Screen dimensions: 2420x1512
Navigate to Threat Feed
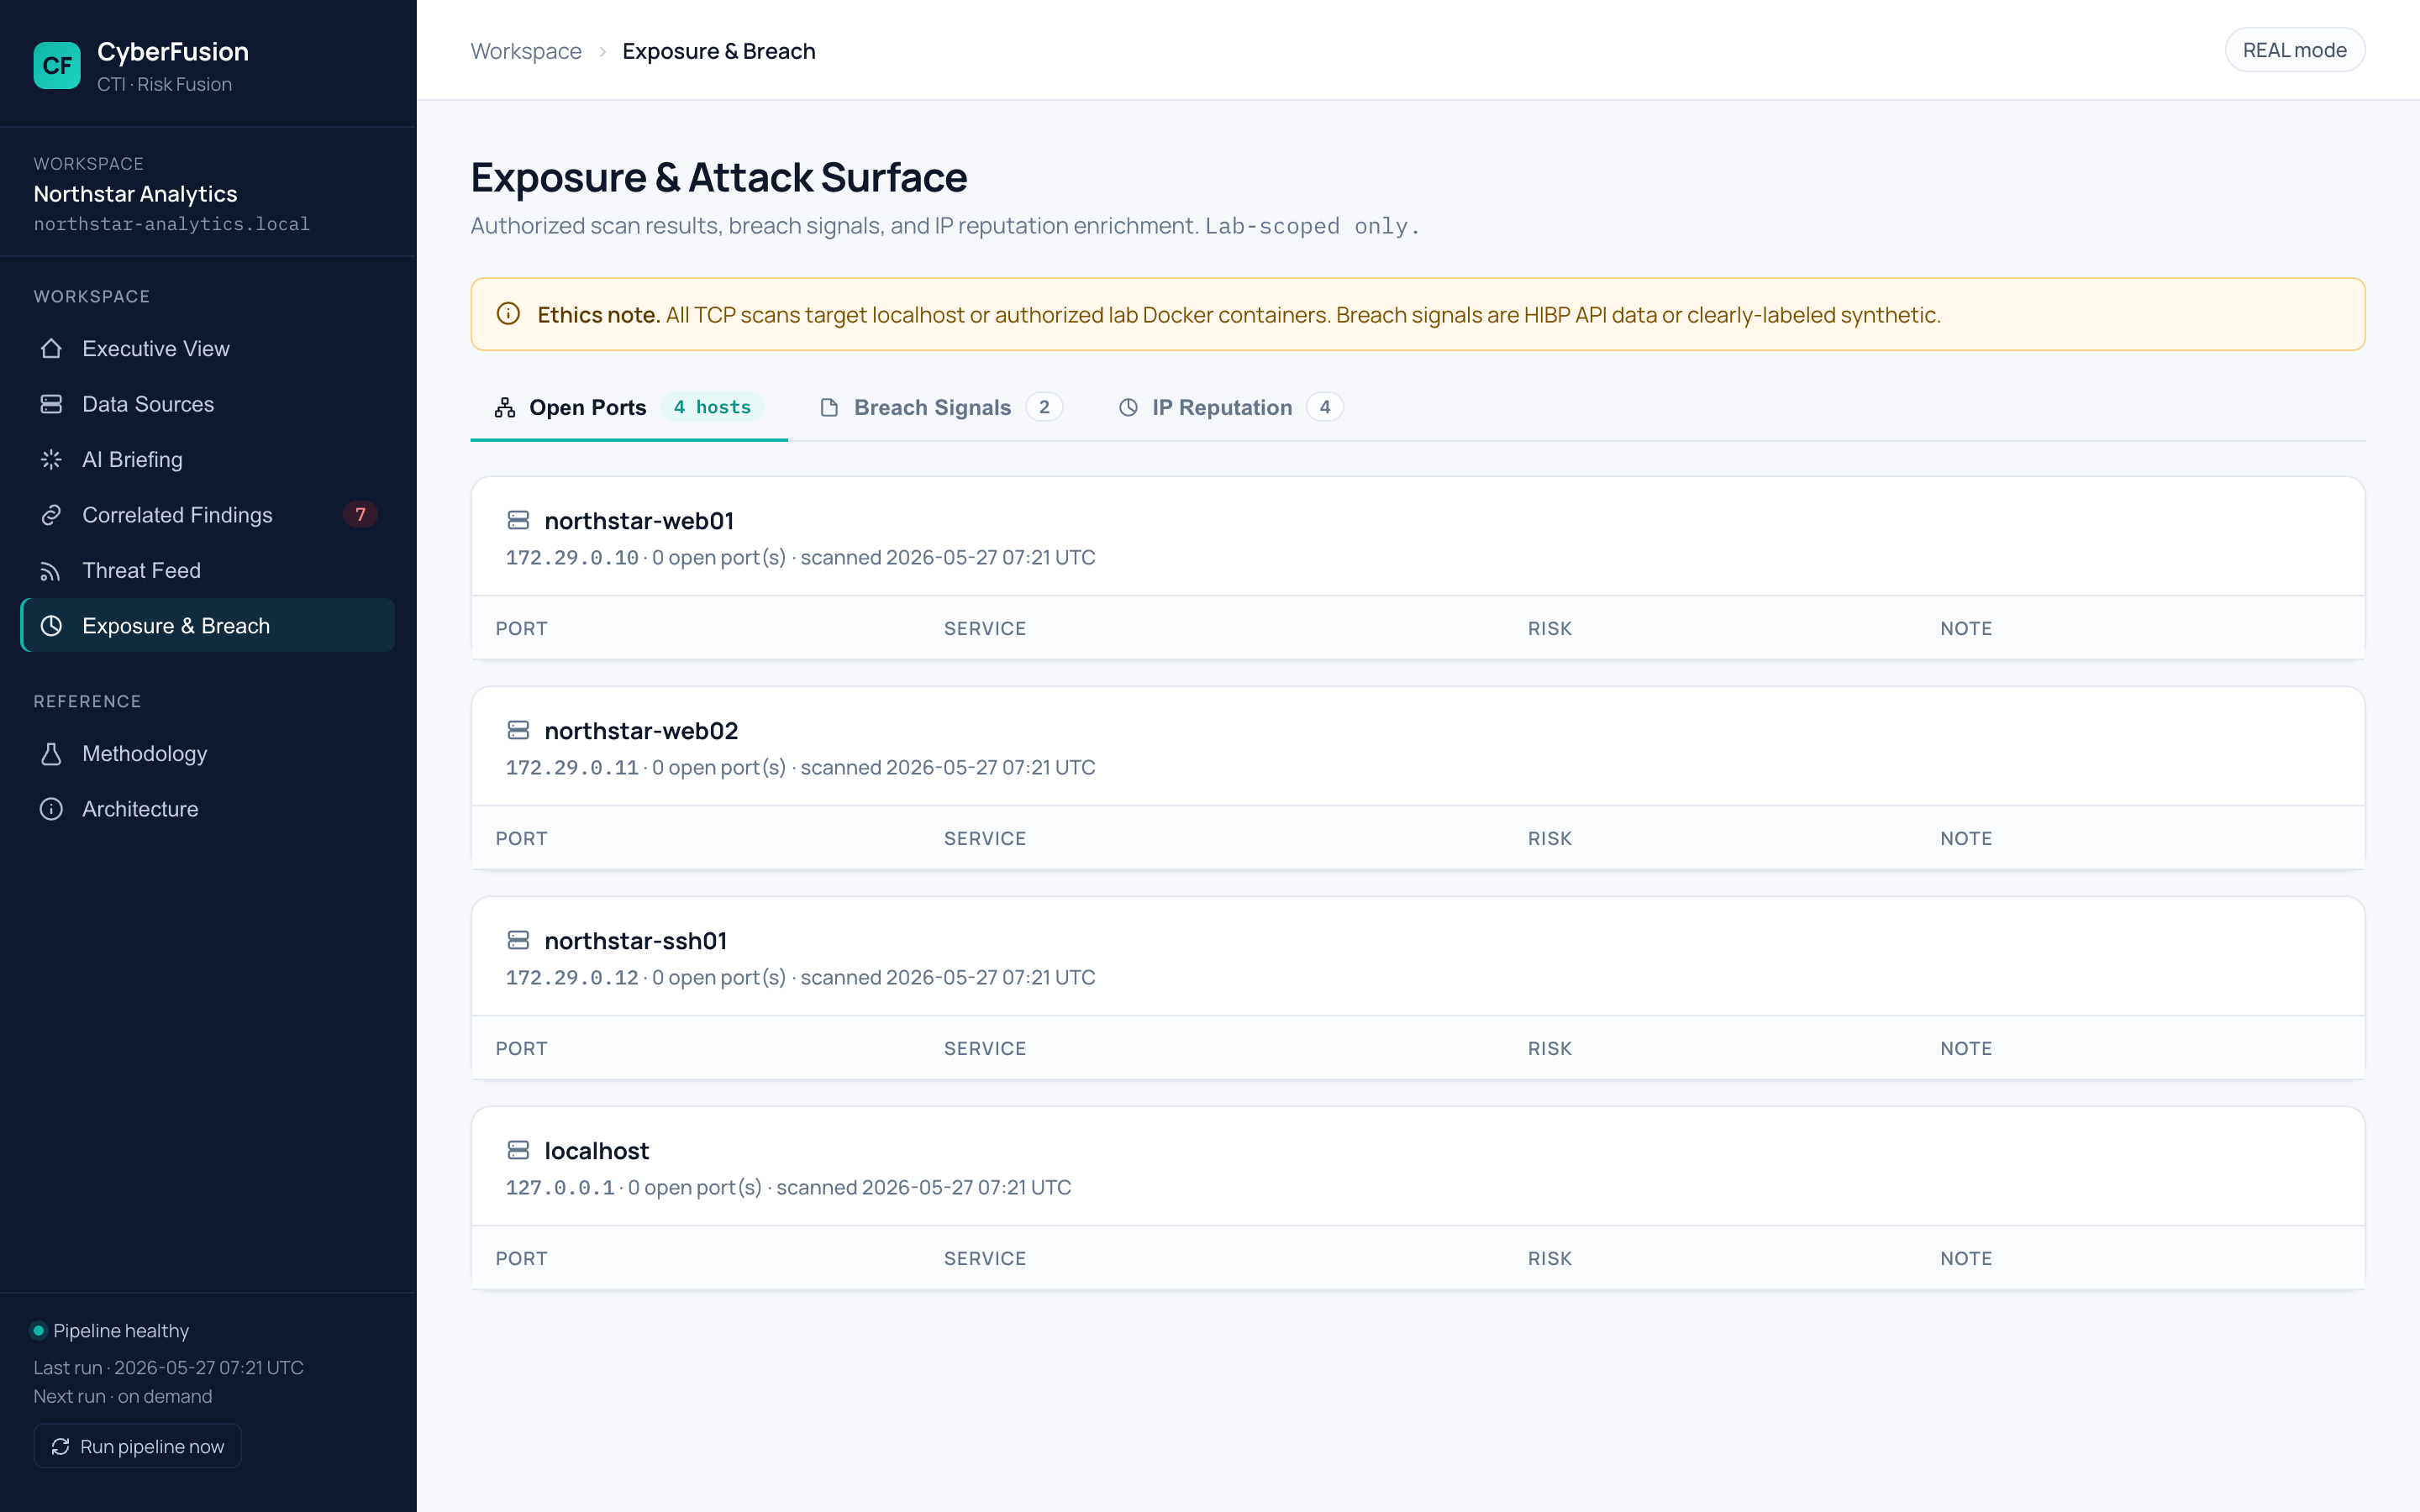tap(207, 571)
